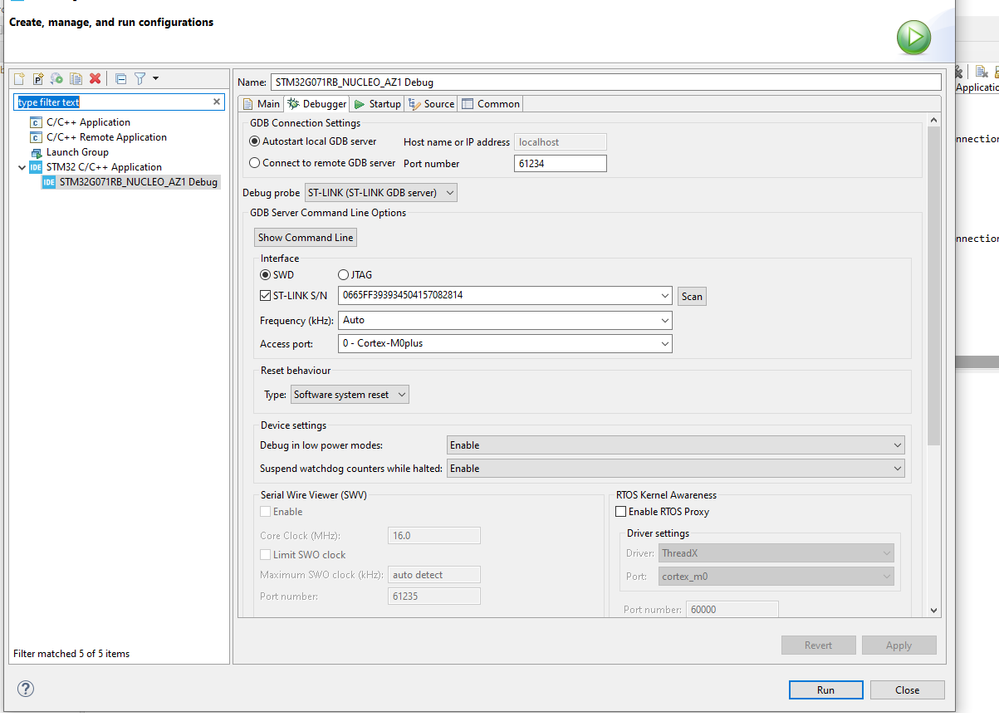
Task: Switch to the Debugger tab
Action: (317, 104)
